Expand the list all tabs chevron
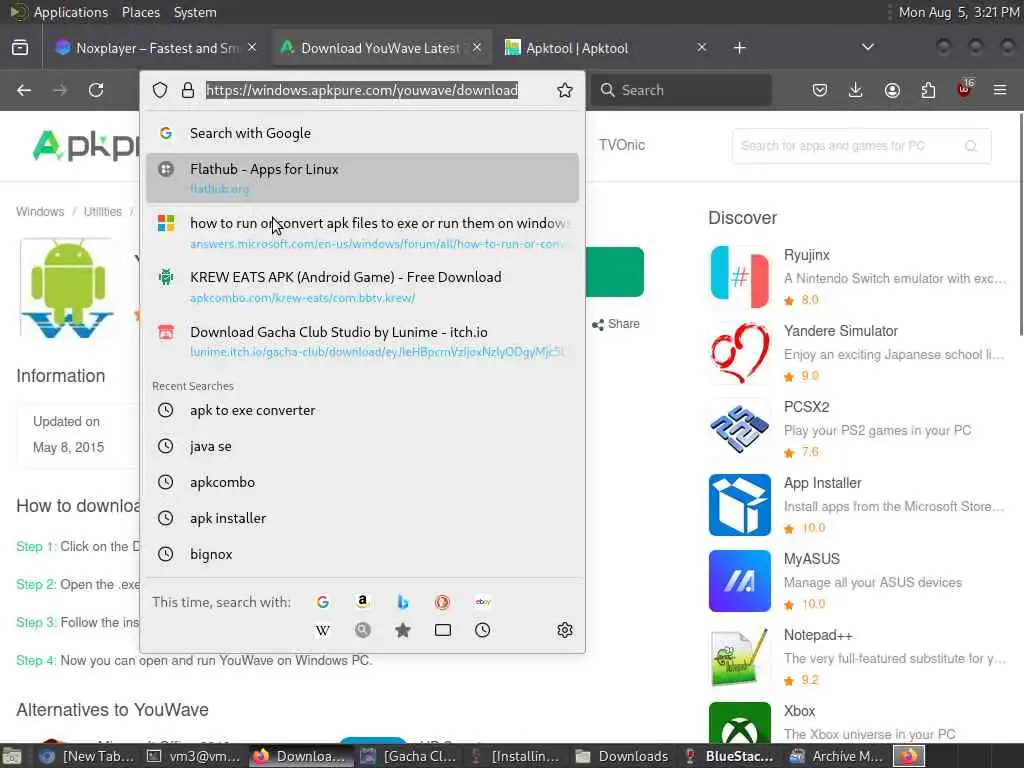The width and height of the screenshot is (1024, 768). pos(867,47)
